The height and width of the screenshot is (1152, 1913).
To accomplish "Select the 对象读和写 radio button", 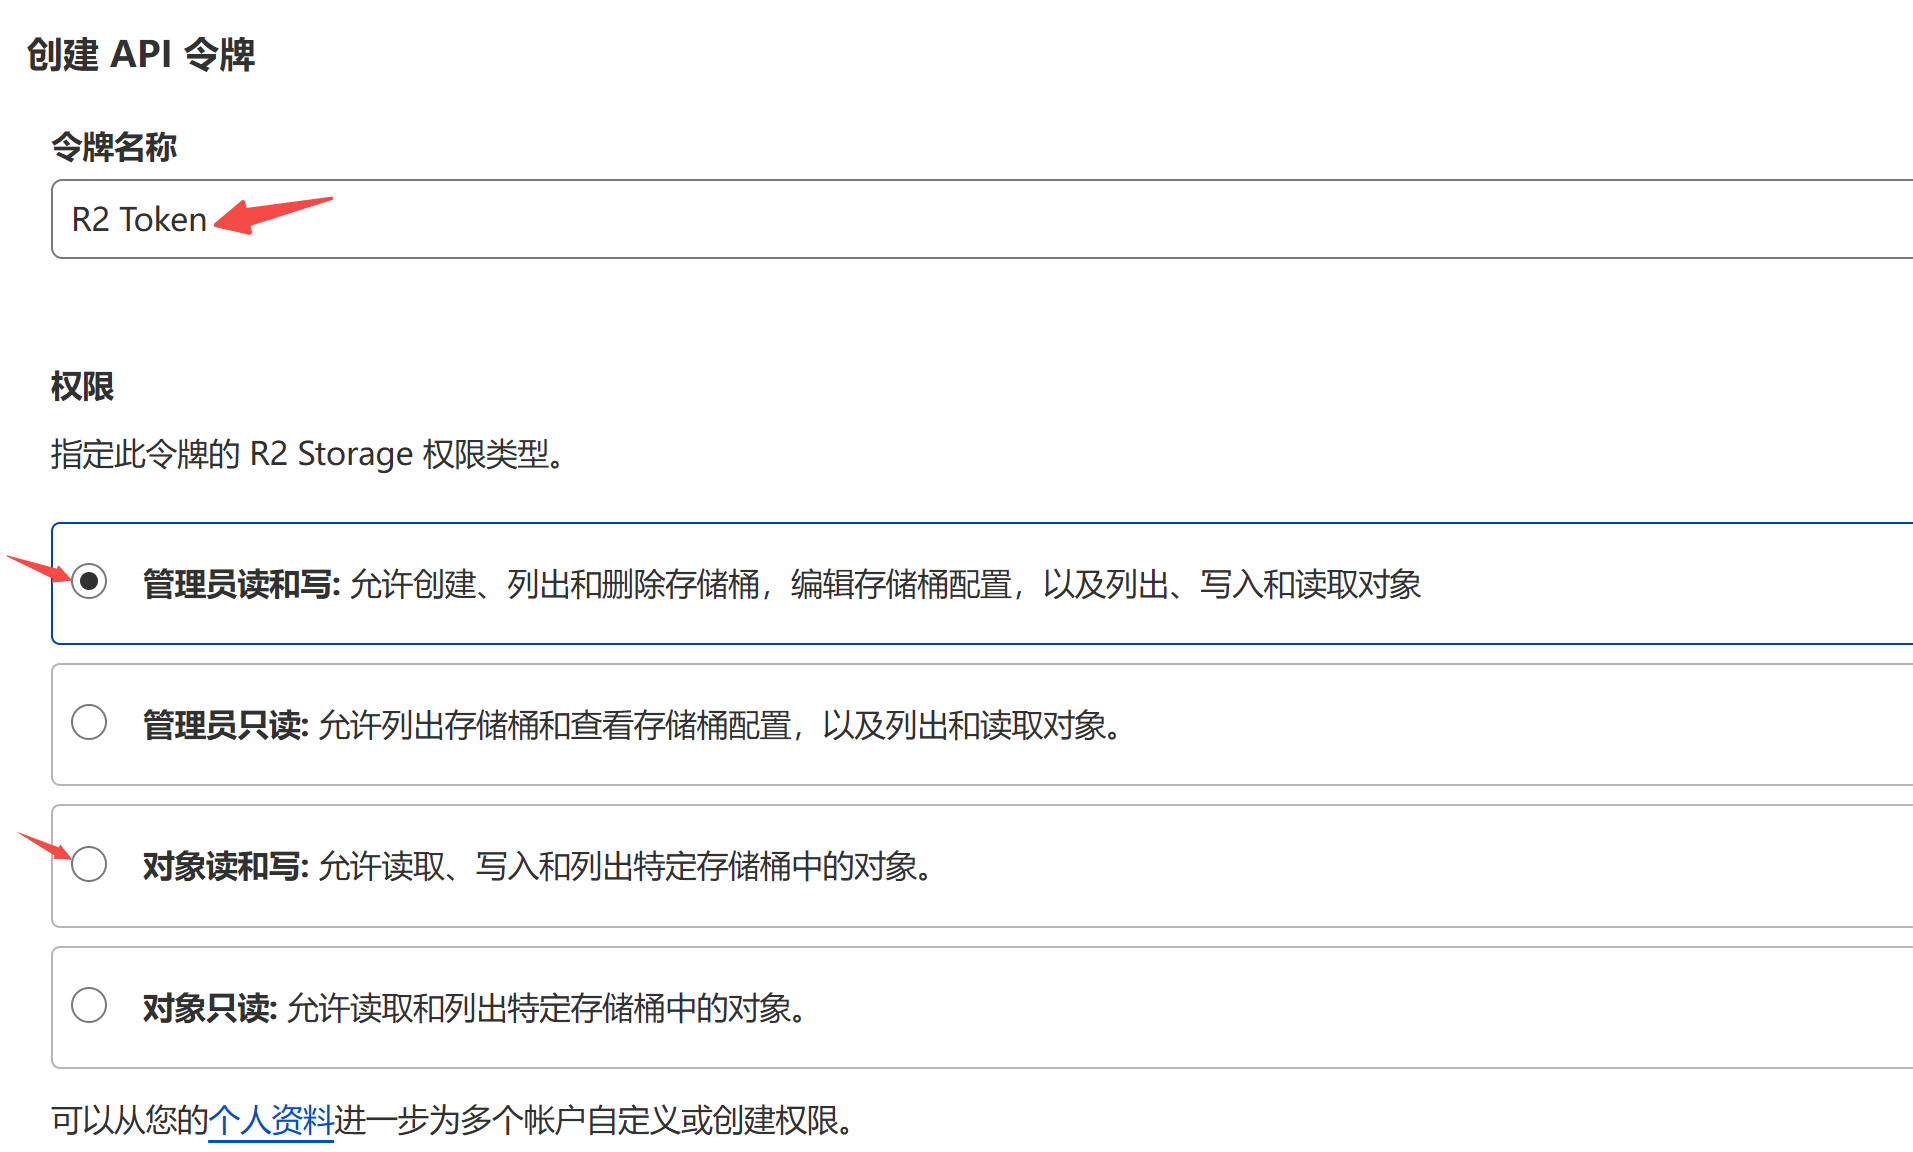I will tap(89, 864).
